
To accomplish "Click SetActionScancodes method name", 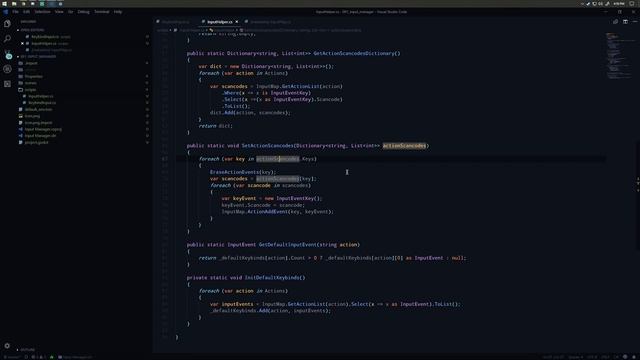I will pos(267,146).
